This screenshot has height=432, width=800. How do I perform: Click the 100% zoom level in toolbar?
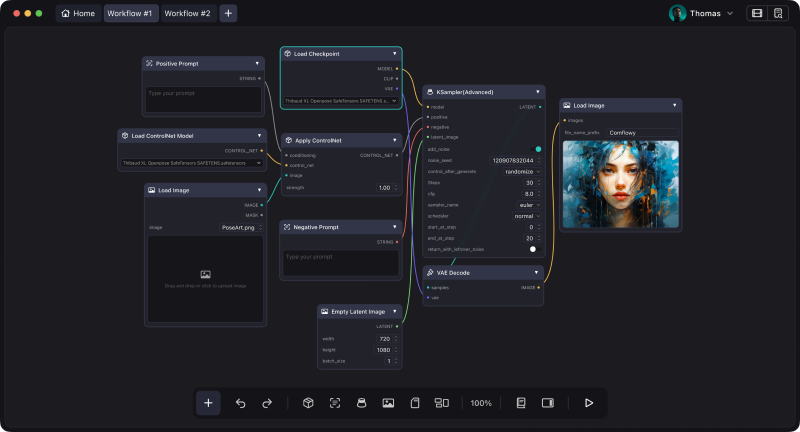481,403
